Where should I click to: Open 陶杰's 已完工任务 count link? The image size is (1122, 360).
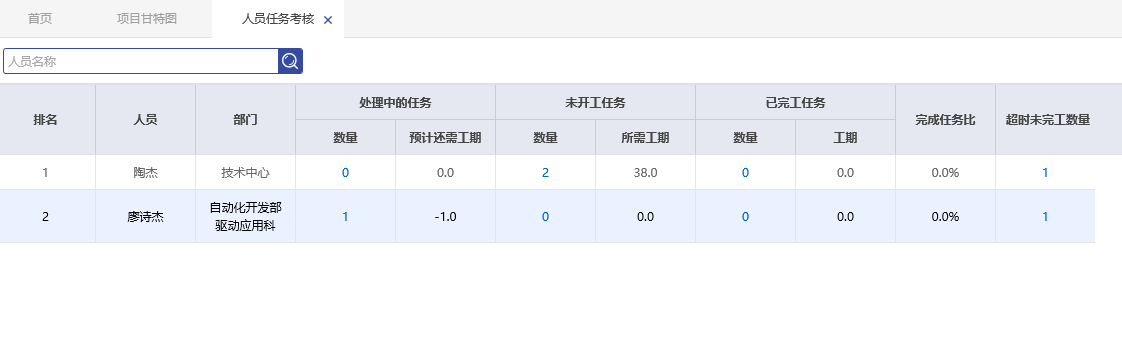pyautogui.click(x=745, y=172)
